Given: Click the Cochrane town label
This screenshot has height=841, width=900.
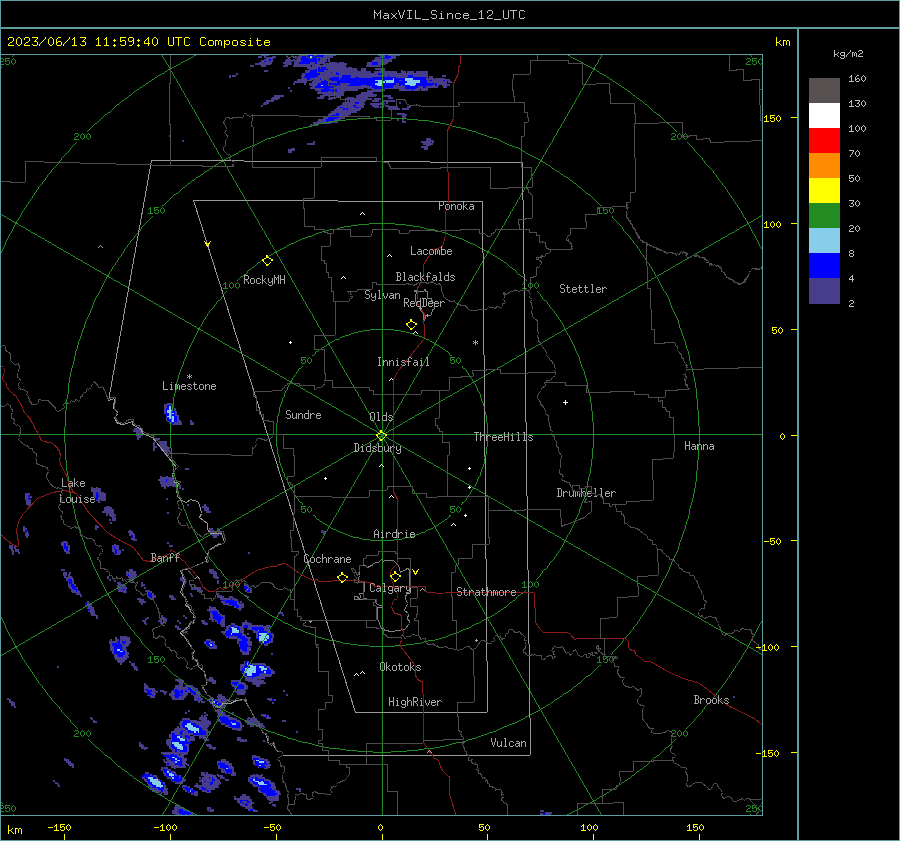Looking at the screenshot, I should point(327,559).
